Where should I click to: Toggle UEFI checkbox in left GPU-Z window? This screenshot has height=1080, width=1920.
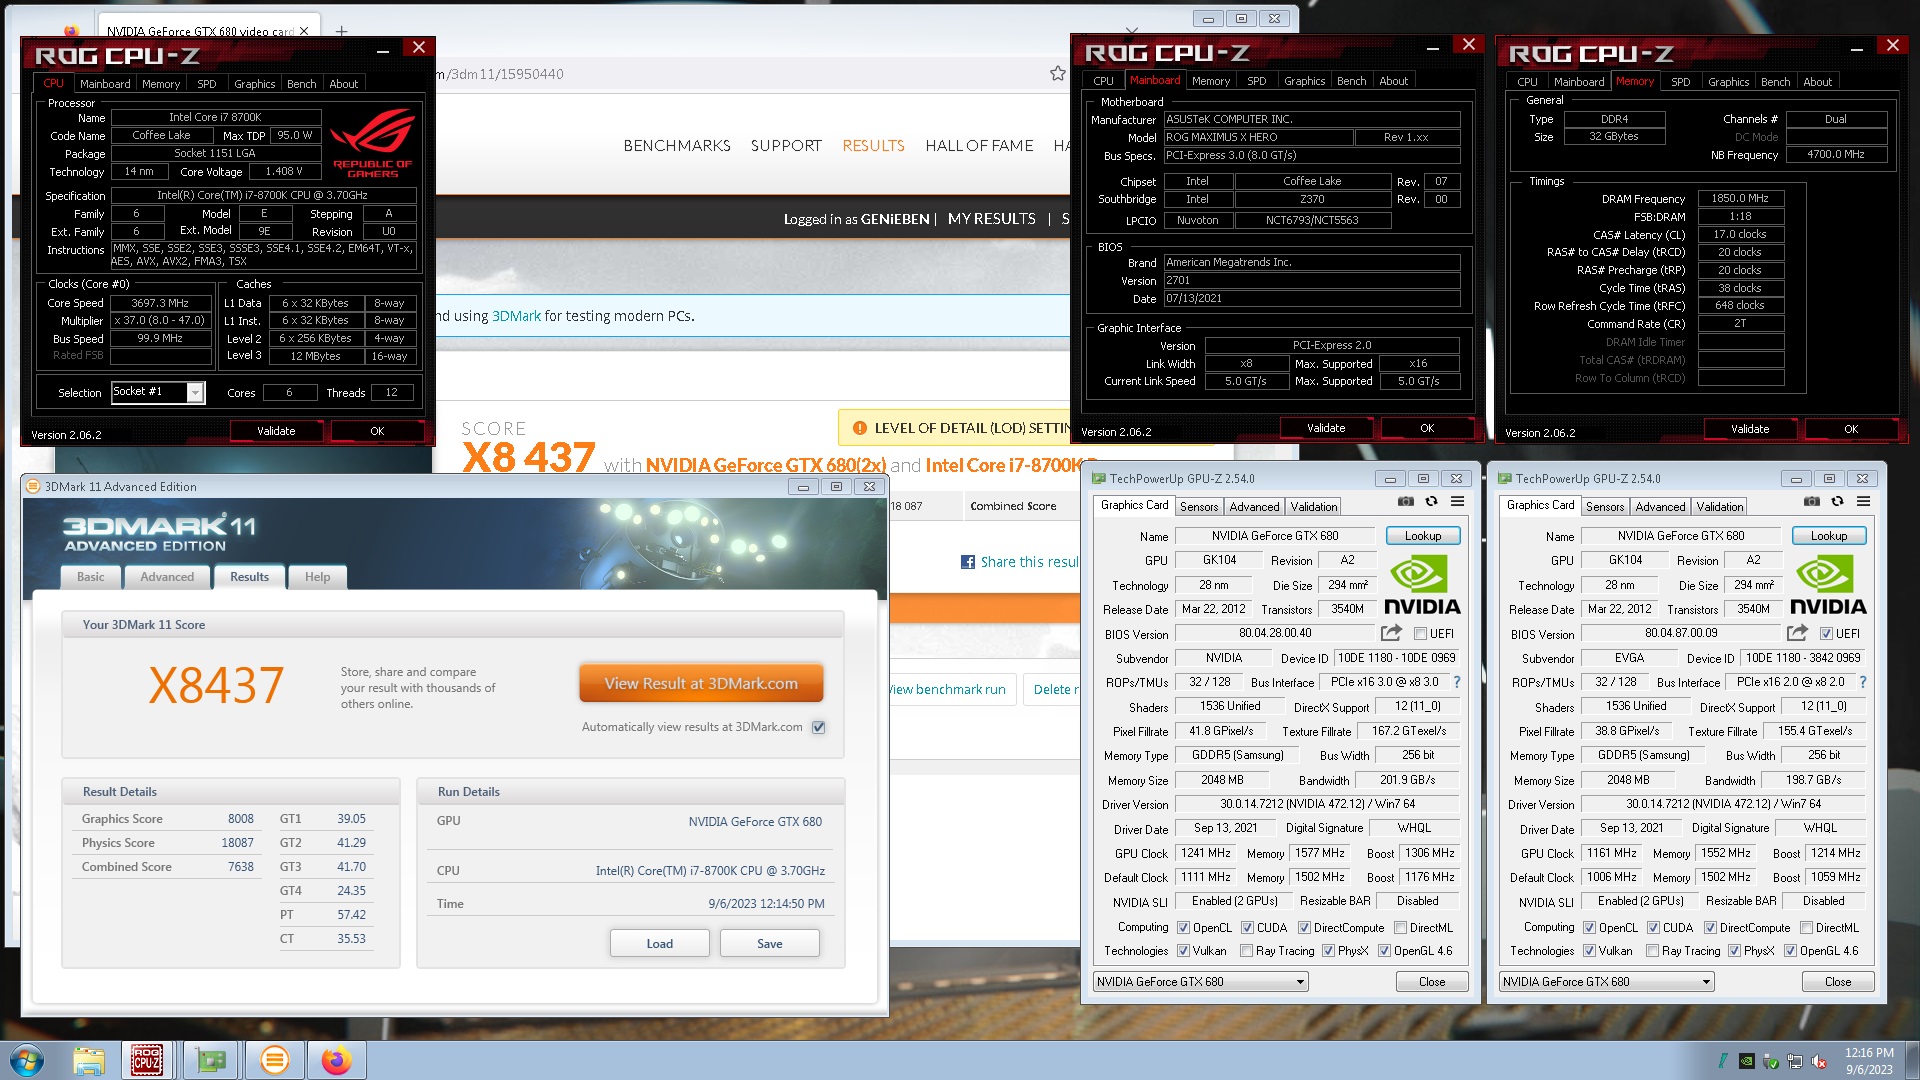pyautogui.click(x=1420, y=633)
